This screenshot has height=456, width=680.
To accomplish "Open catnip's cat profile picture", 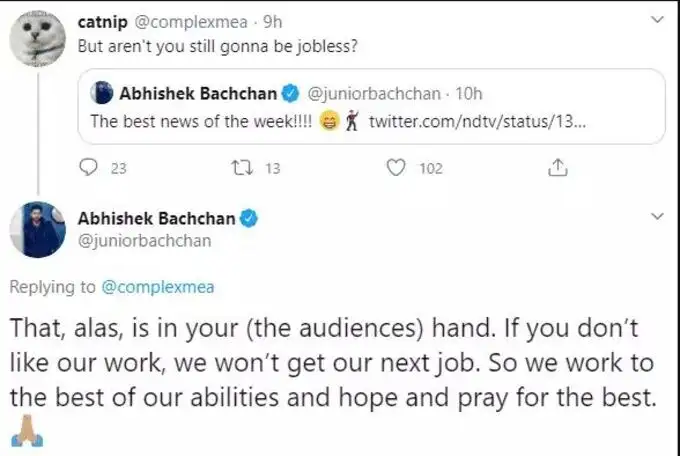I will pyautogui.click(x=38, y=36).
